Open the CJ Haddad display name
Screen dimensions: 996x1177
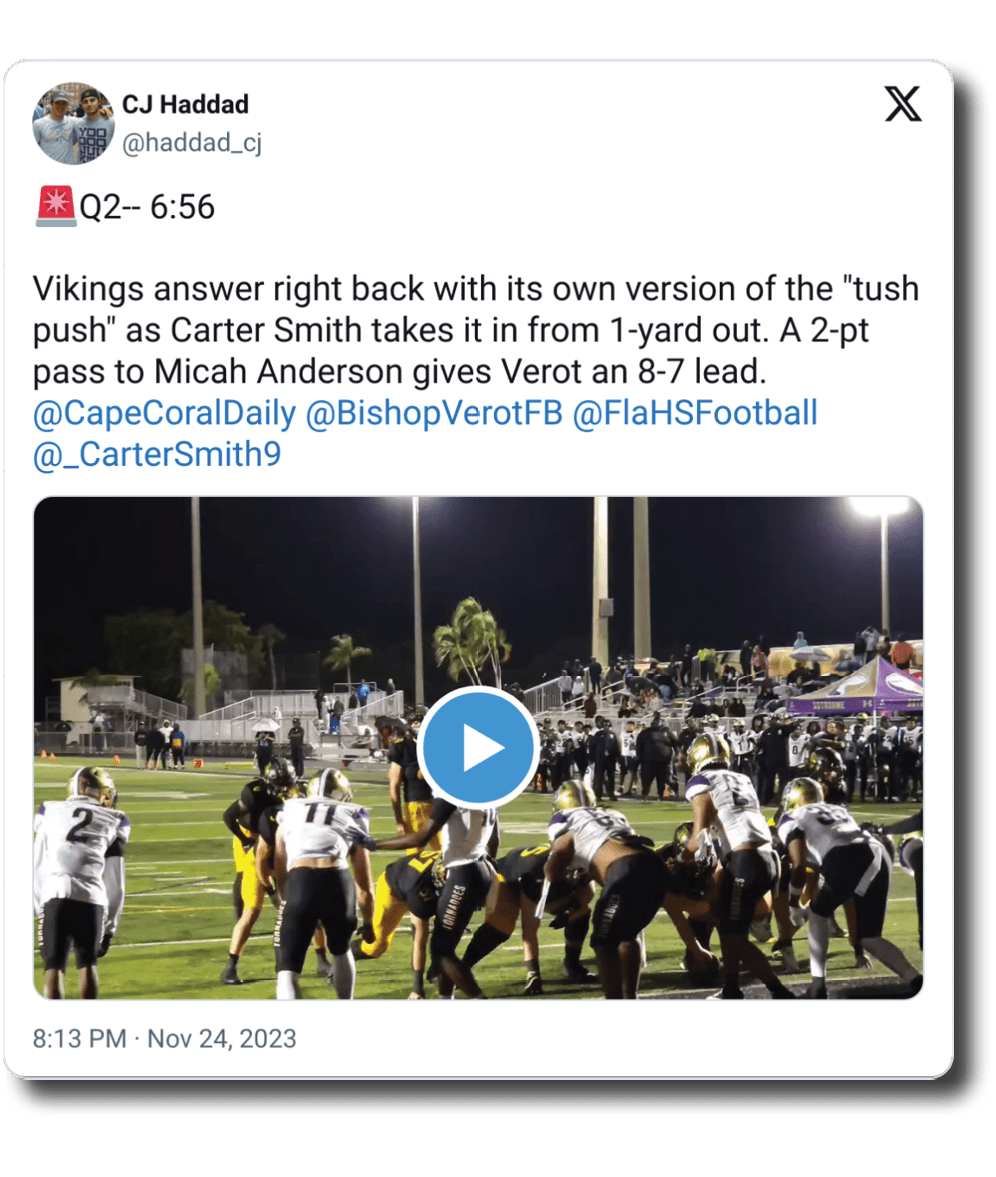click(185, 104)
